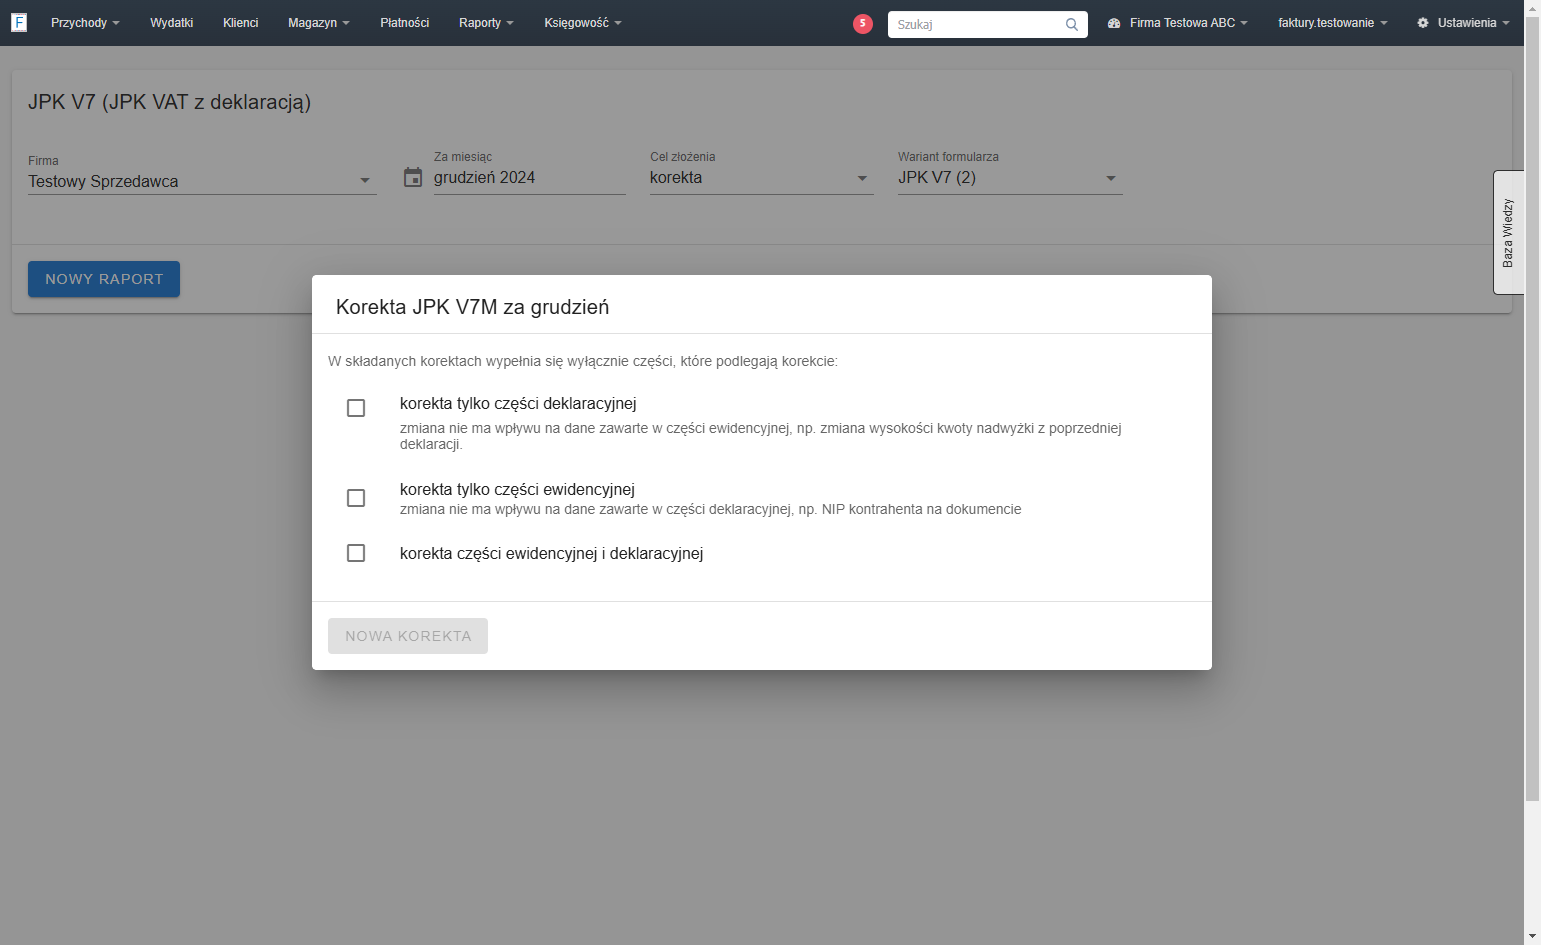Check 'korekta części ewidencyjnej i deklaracyjnej' checkbox
Screen dimensions: 1541x945
click(x=356, y=553)
